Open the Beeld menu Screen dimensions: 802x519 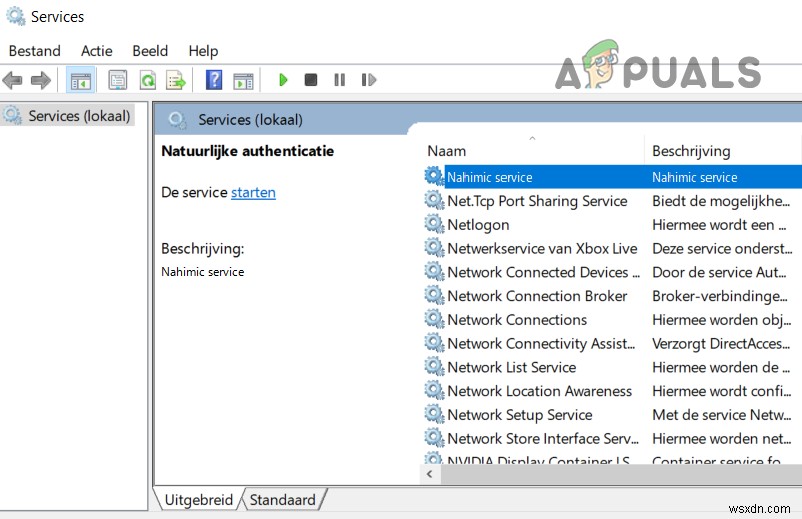coord(150,51)
